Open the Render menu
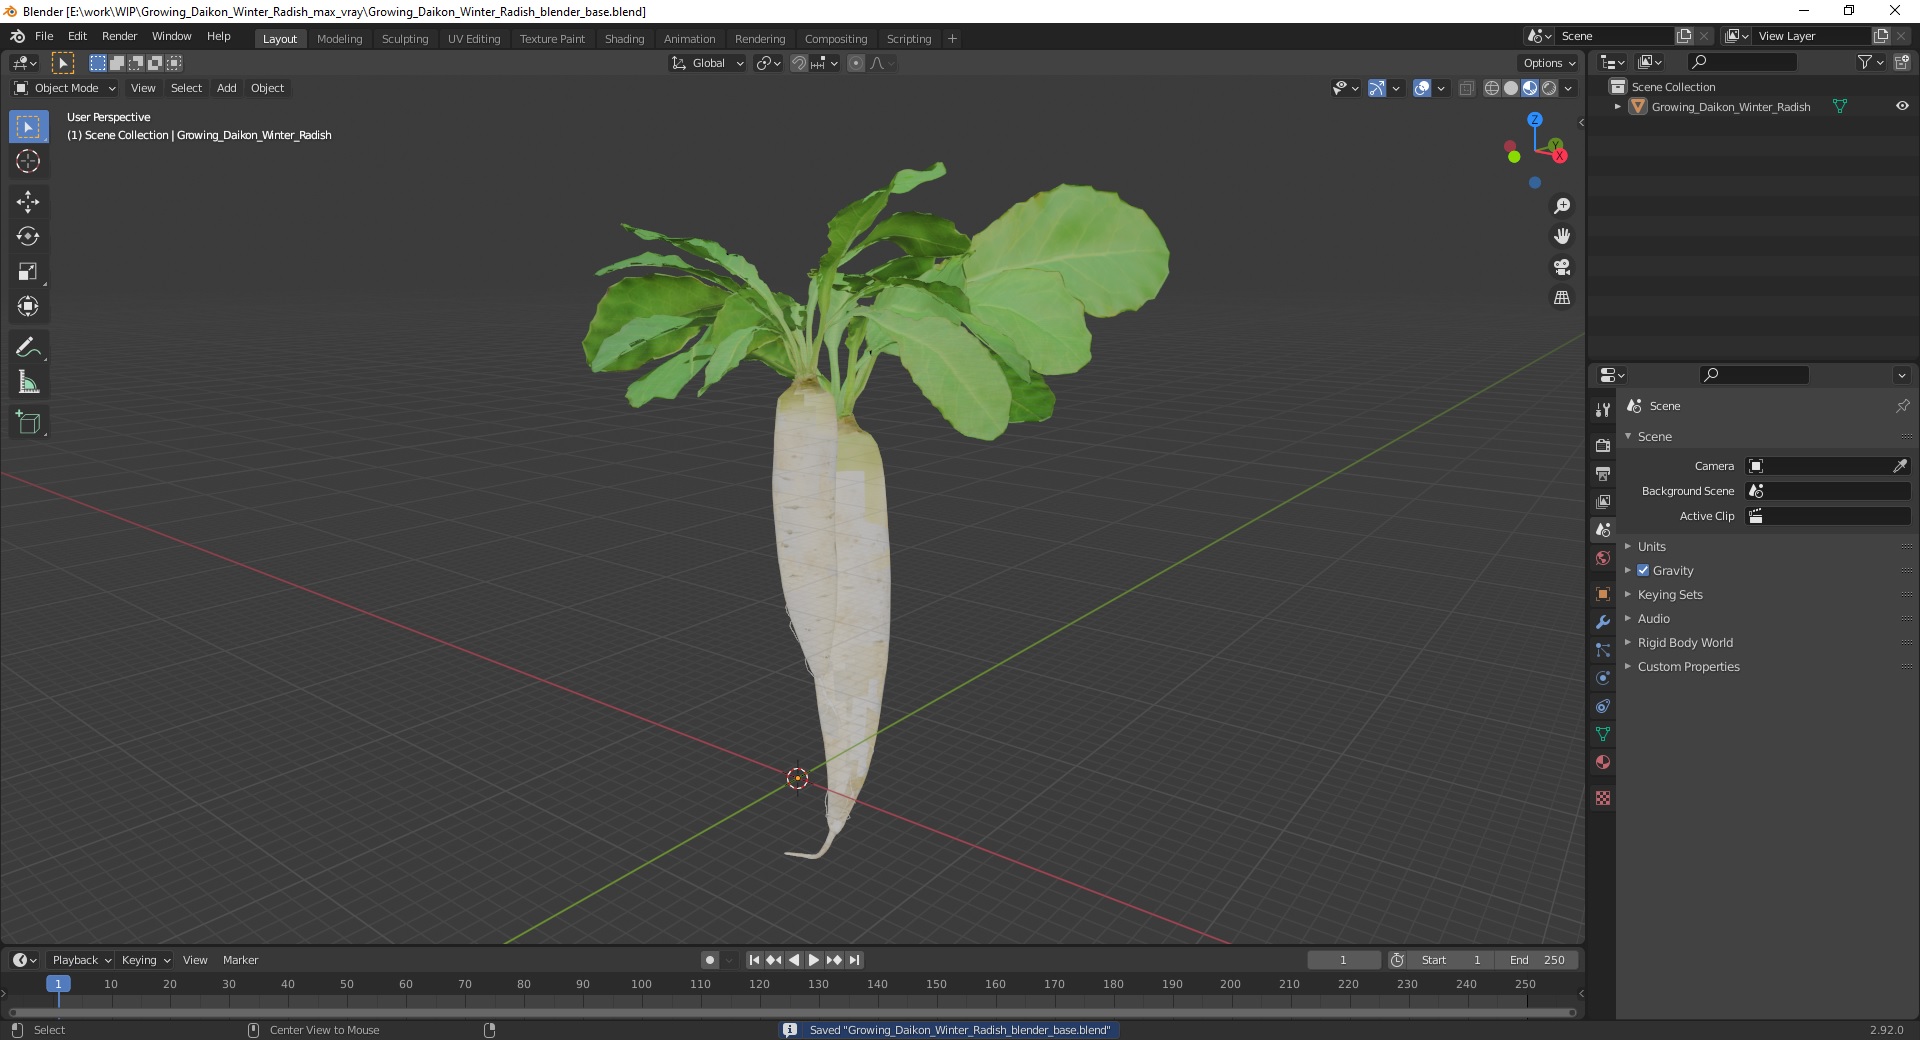Screen dimensions: 1920x1040 [119, 36]
